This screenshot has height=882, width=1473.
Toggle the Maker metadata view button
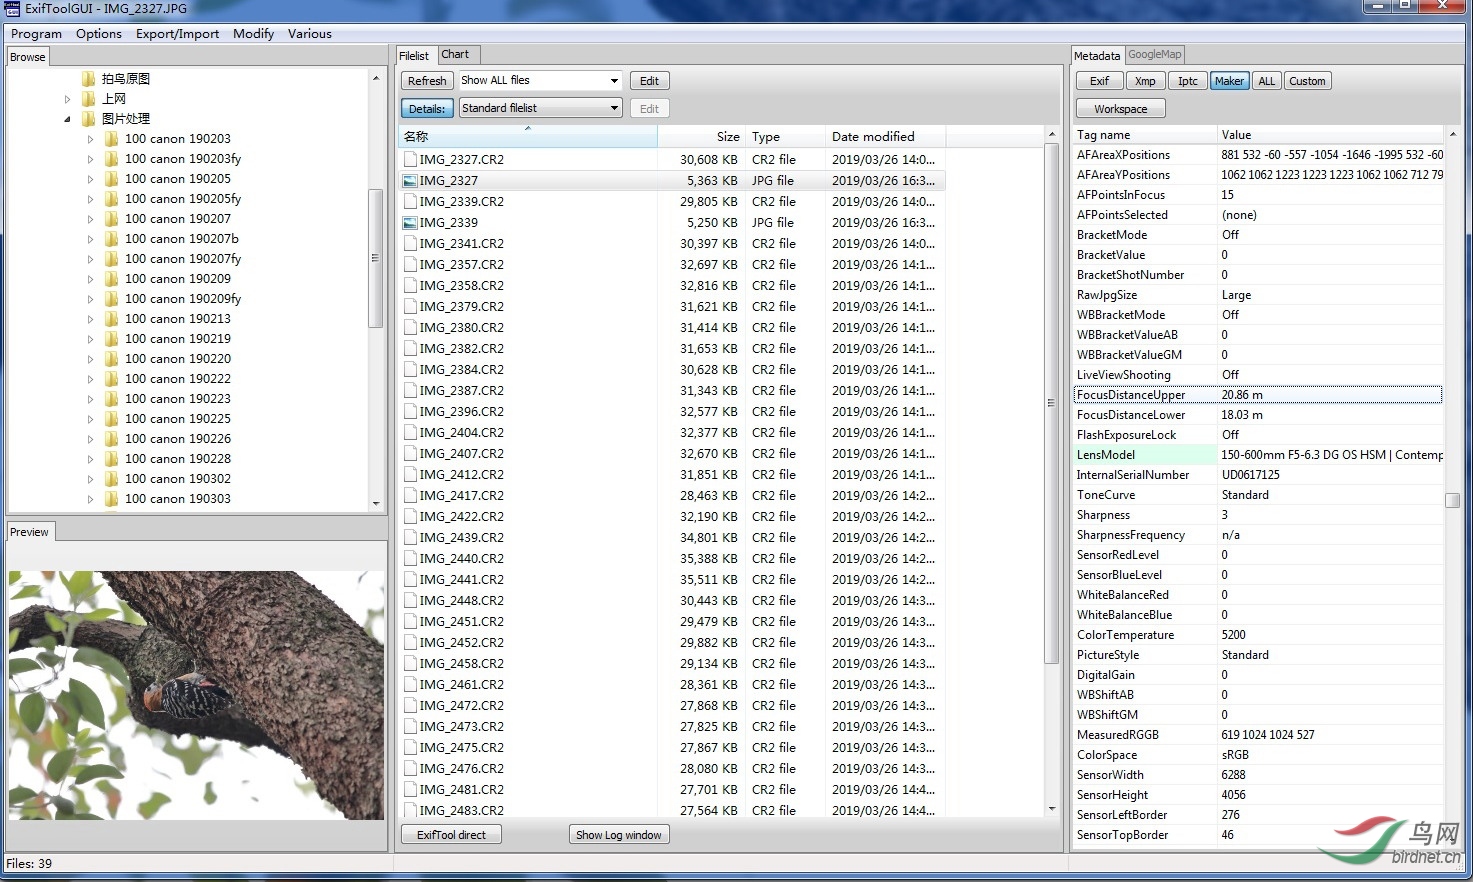[1229, 81]
